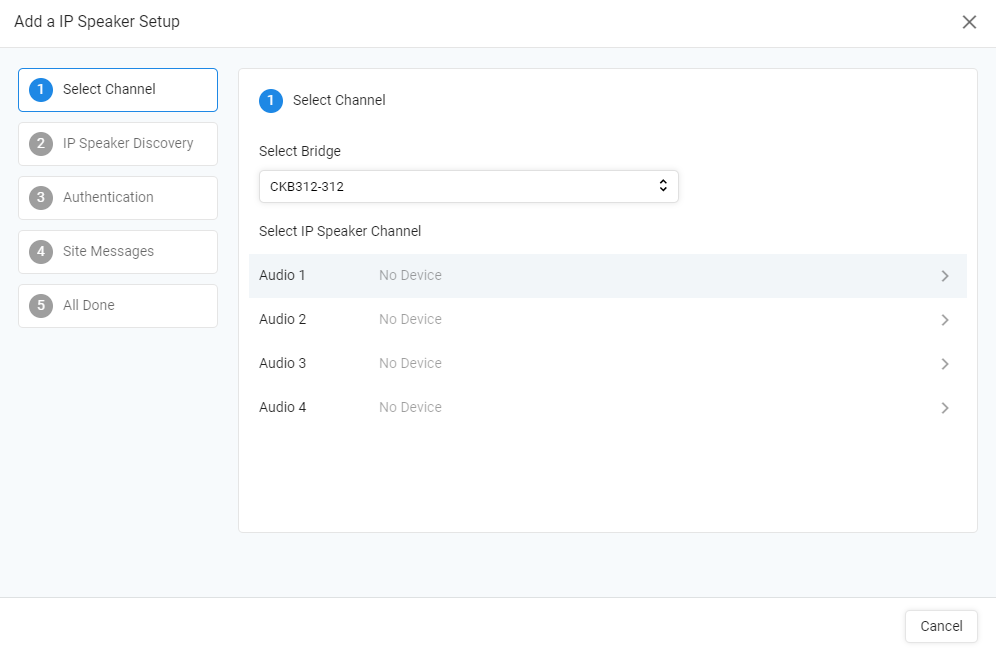996x650 pixels.
Task: Click the step 1 circle icon in sidebar
Action: [41, 90]
